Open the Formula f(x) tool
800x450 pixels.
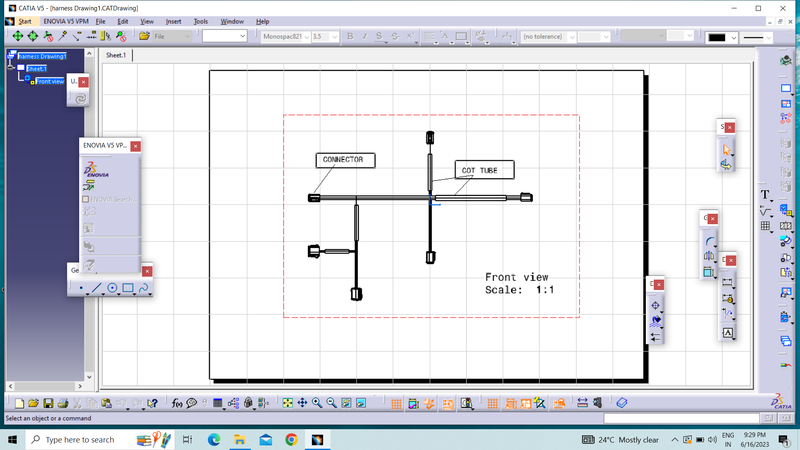(177, 403)
